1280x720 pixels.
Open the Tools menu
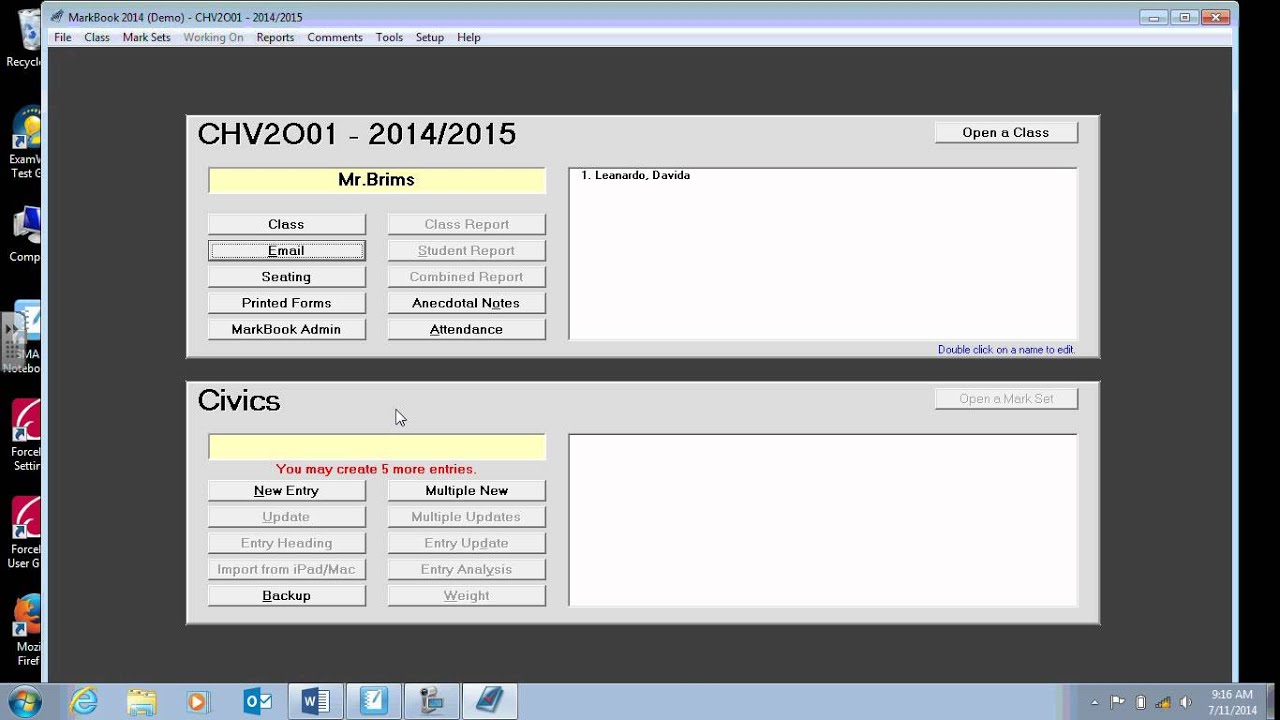389,37
